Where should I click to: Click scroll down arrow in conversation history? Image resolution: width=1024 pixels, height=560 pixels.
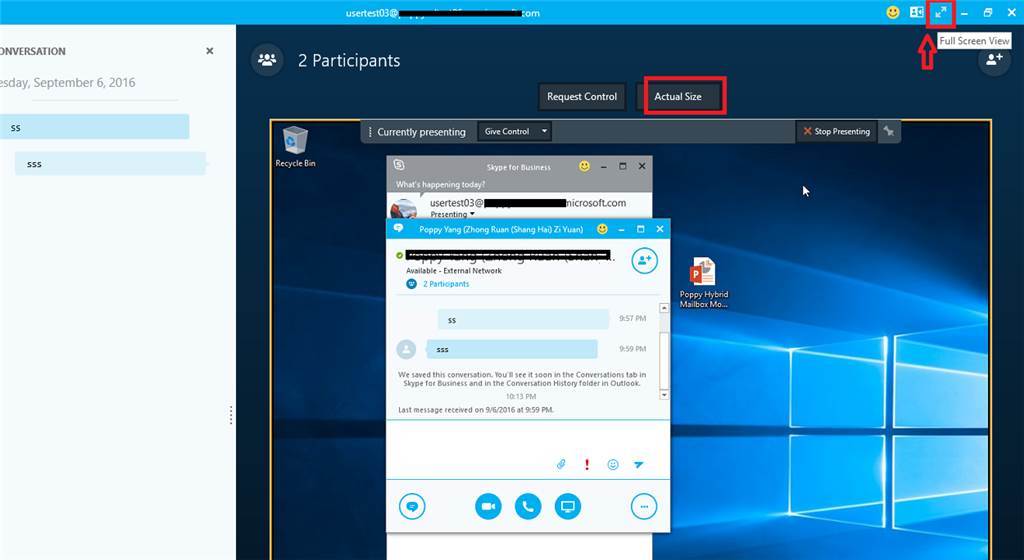664,395
